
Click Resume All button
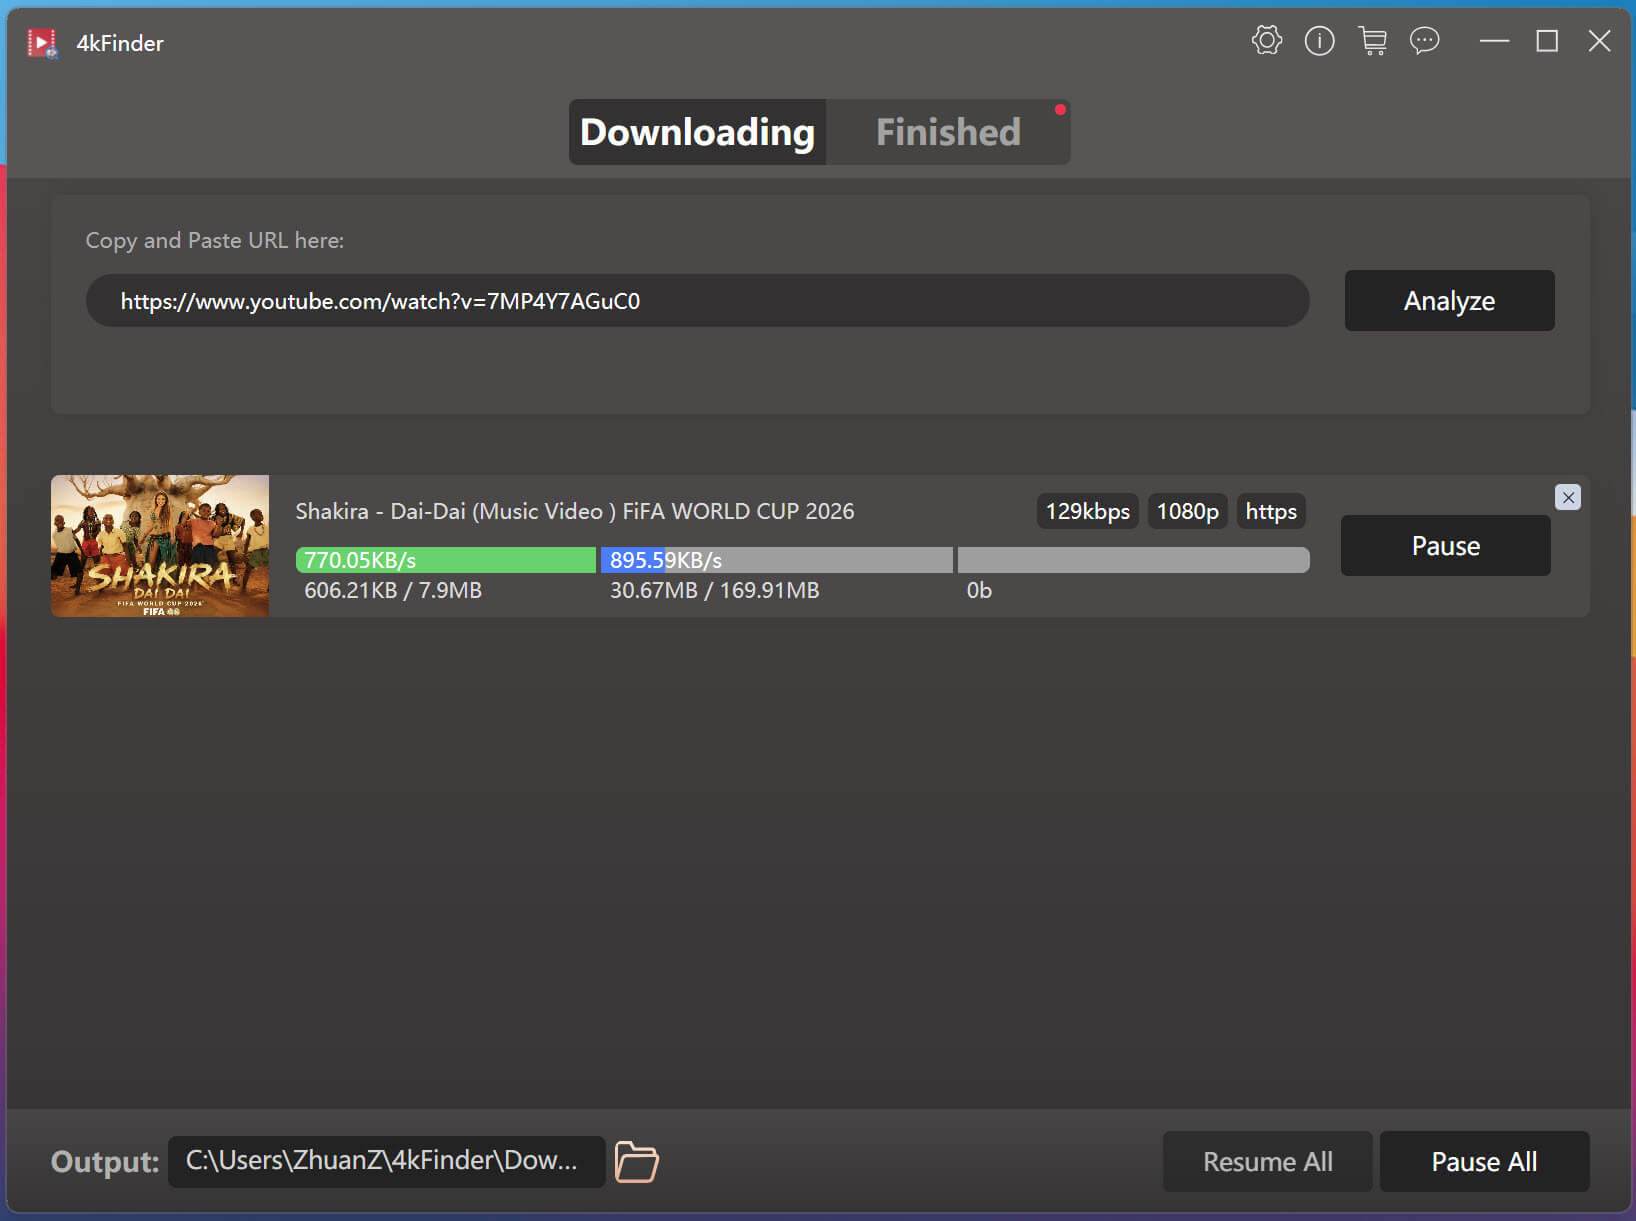pos(1267,1161)
